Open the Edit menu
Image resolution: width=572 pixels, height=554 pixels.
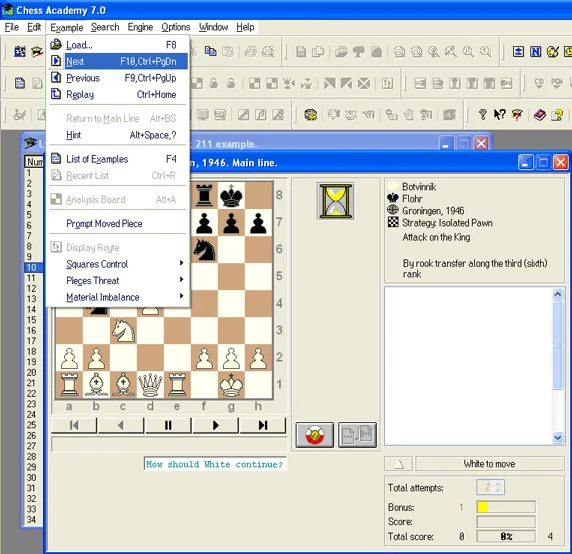[34, 27]
